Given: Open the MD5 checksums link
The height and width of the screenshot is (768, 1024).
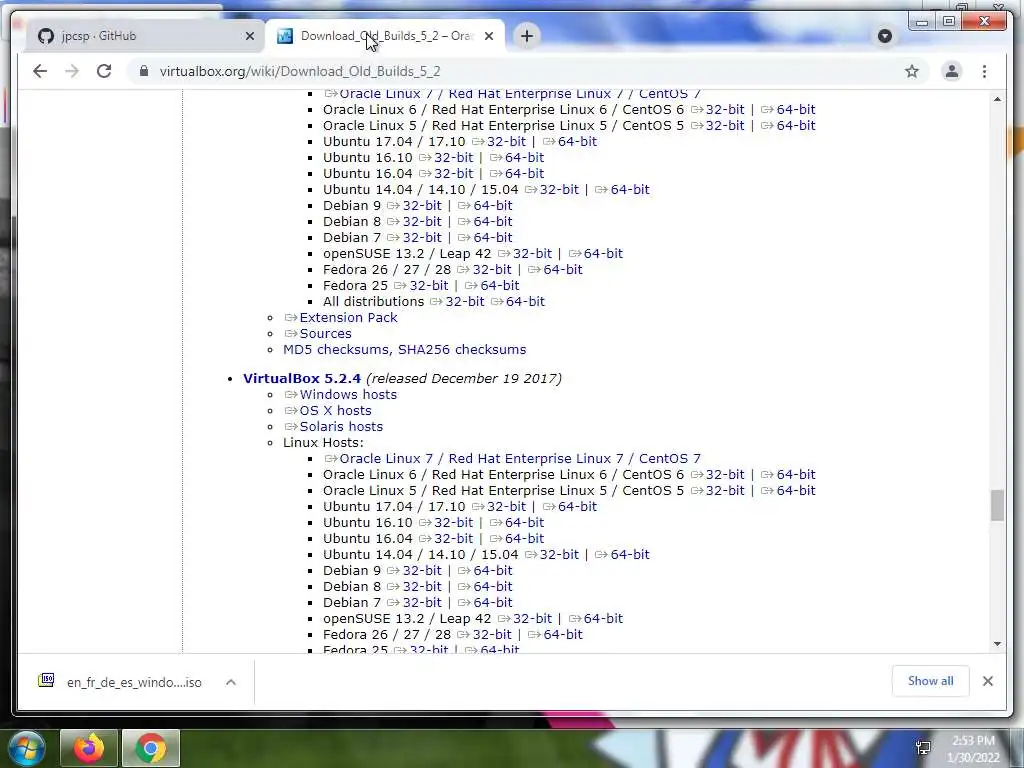Looking at the screenshot, I should pyautogui.click(x=337, y=349).
